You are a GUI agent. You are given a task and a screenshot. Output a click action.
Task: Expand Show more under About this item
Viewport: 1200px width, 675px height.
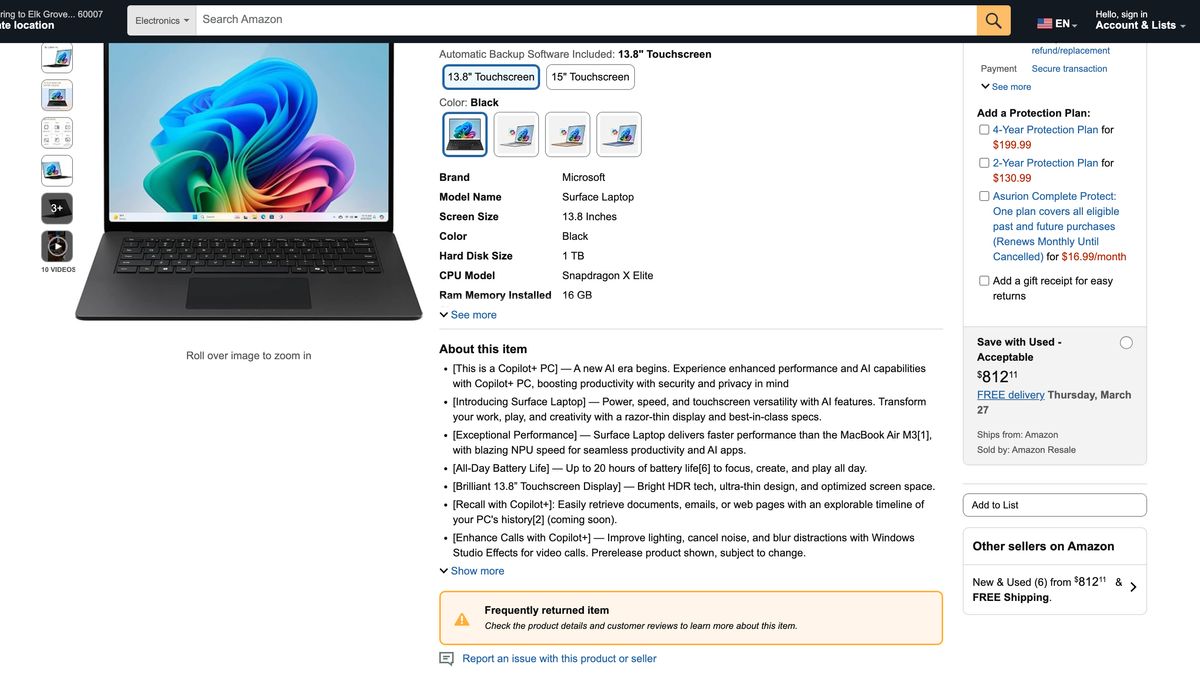[x=472, y=571]
